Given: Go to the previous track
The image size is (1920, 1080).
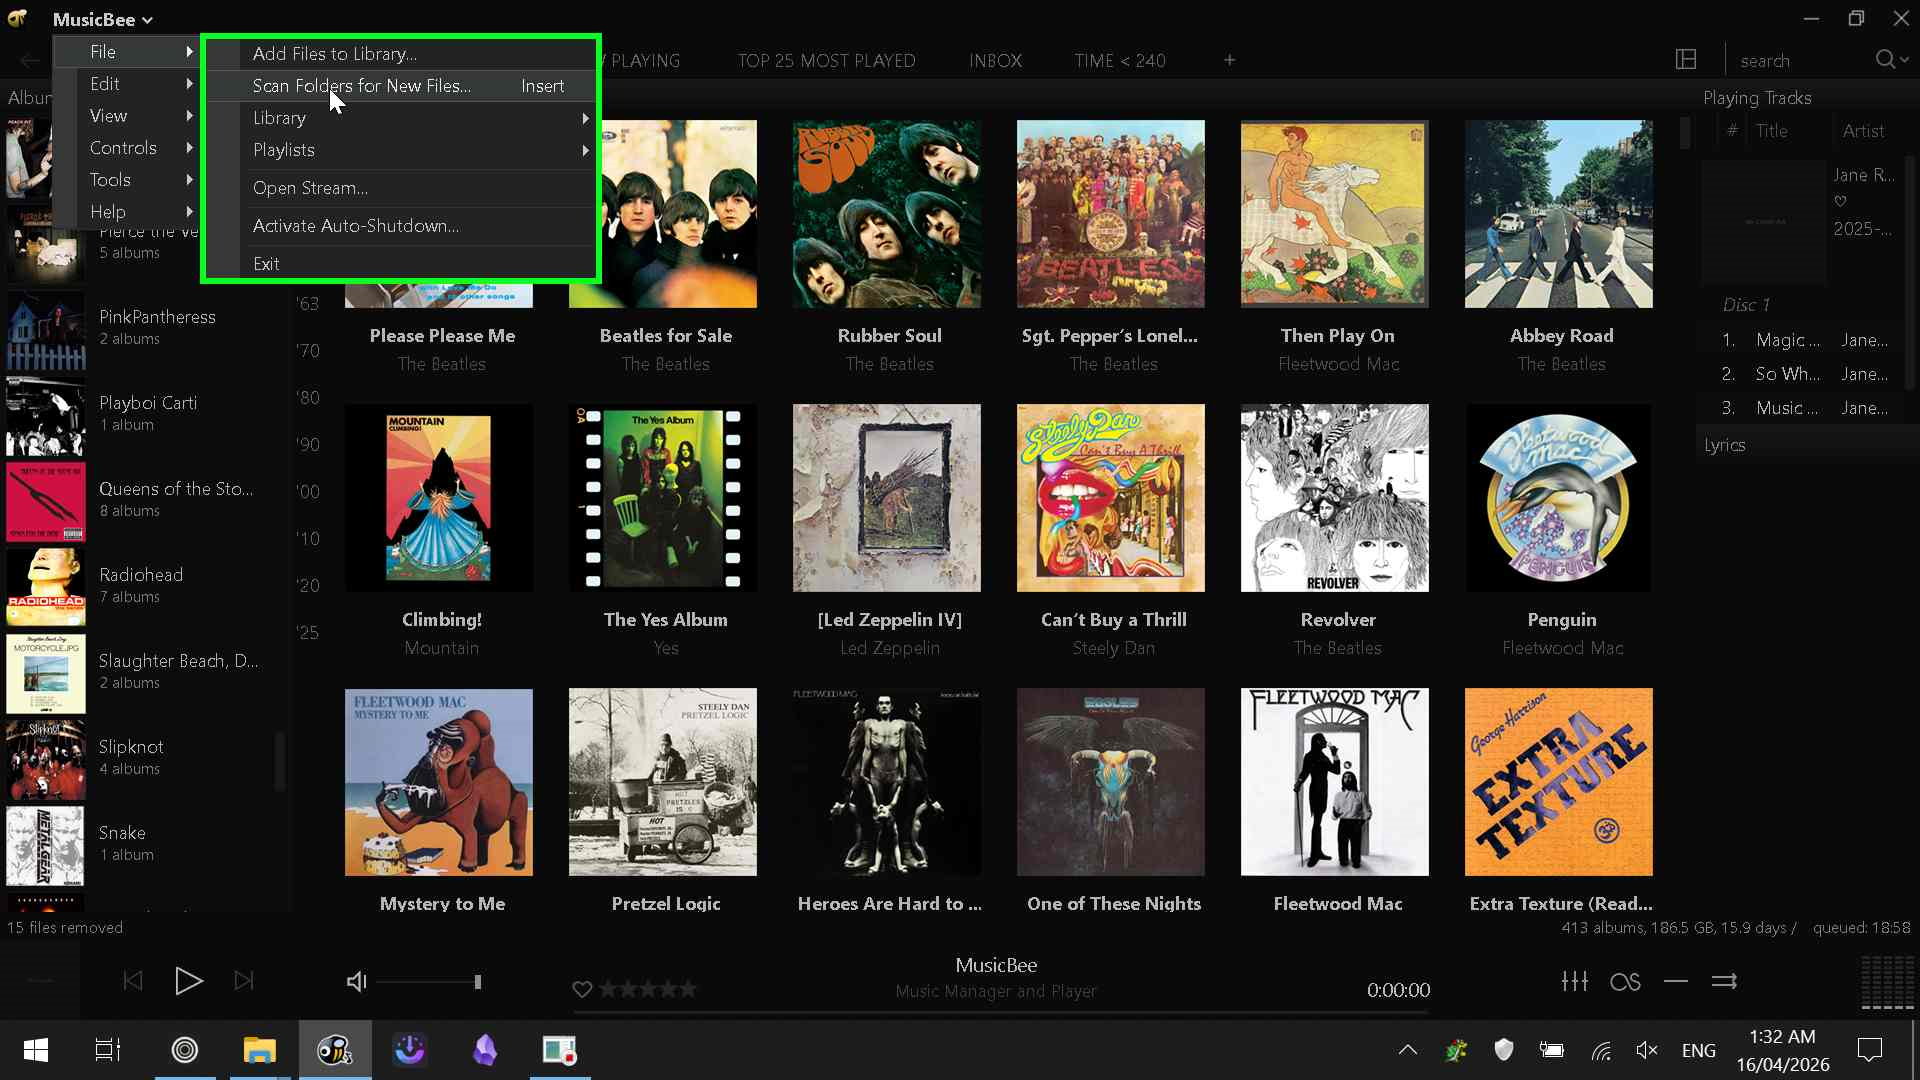Looking at the screenshot, I should tap(133, 981).
